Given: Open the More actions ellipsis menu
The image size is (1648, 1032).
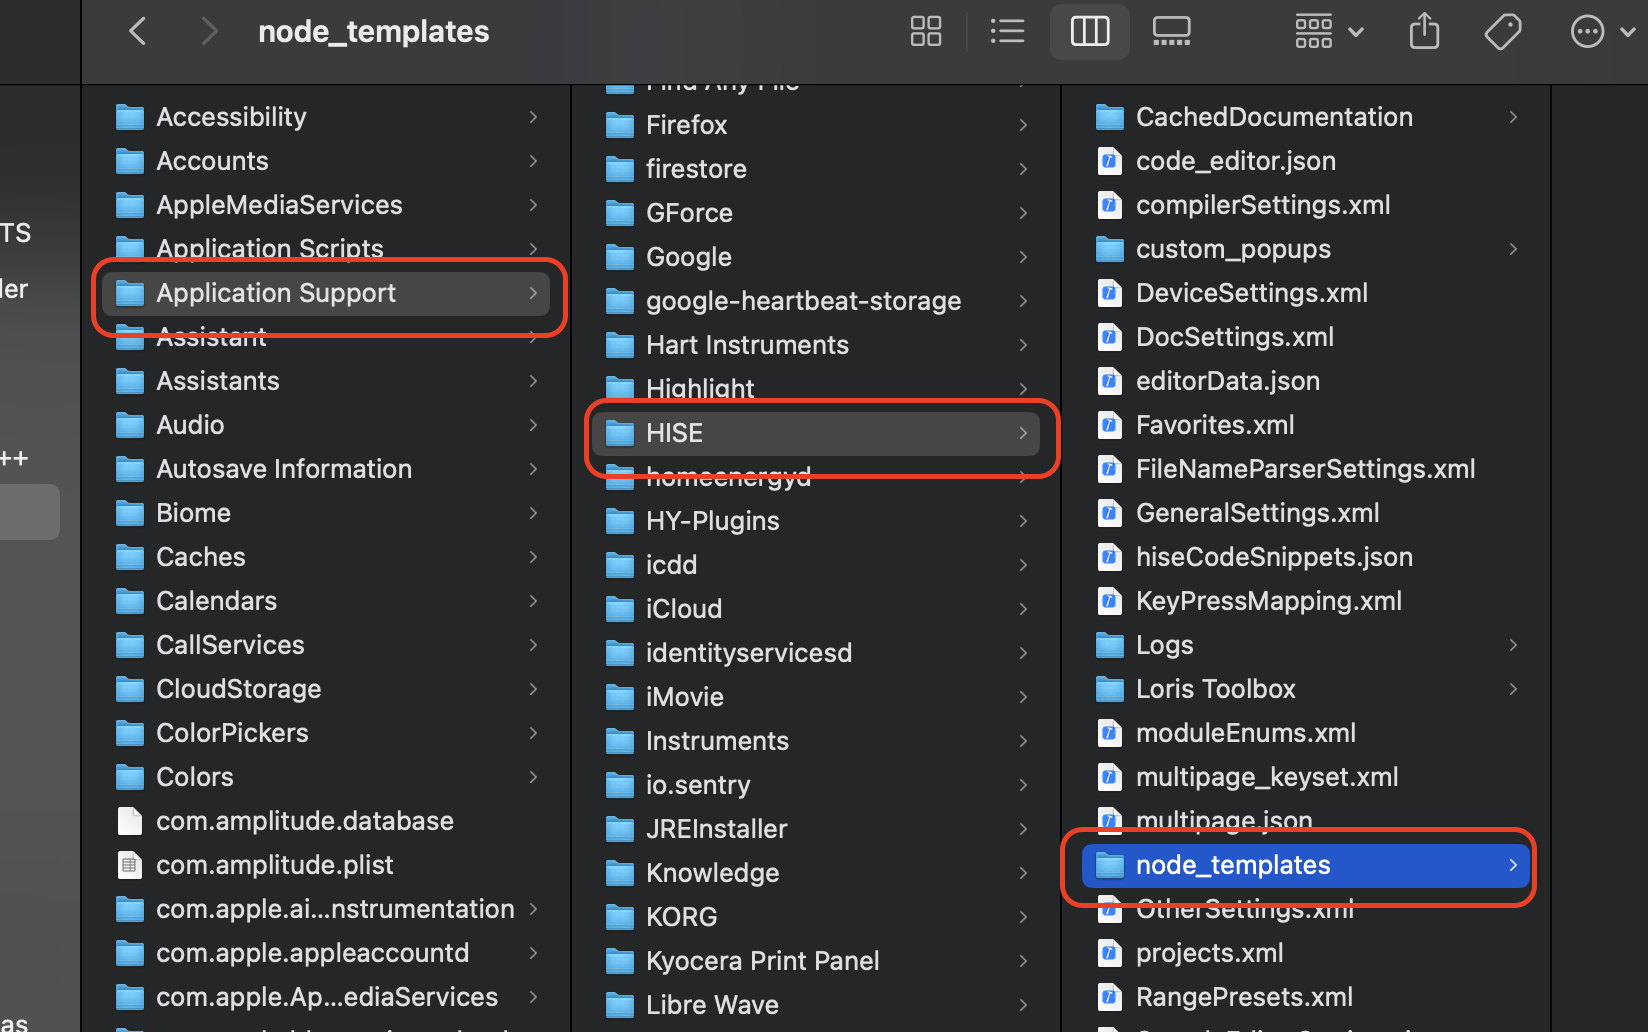Looking at the screenshot, I should click(1603, 32).
